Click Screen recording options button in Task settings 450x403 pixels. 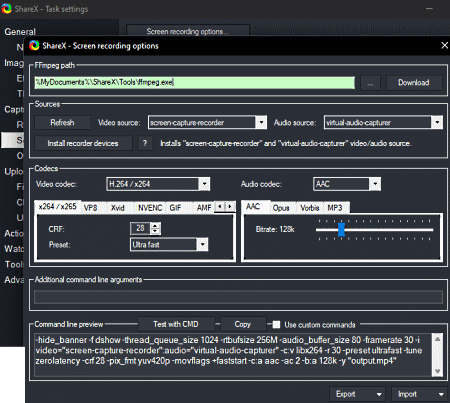point(188,31)
